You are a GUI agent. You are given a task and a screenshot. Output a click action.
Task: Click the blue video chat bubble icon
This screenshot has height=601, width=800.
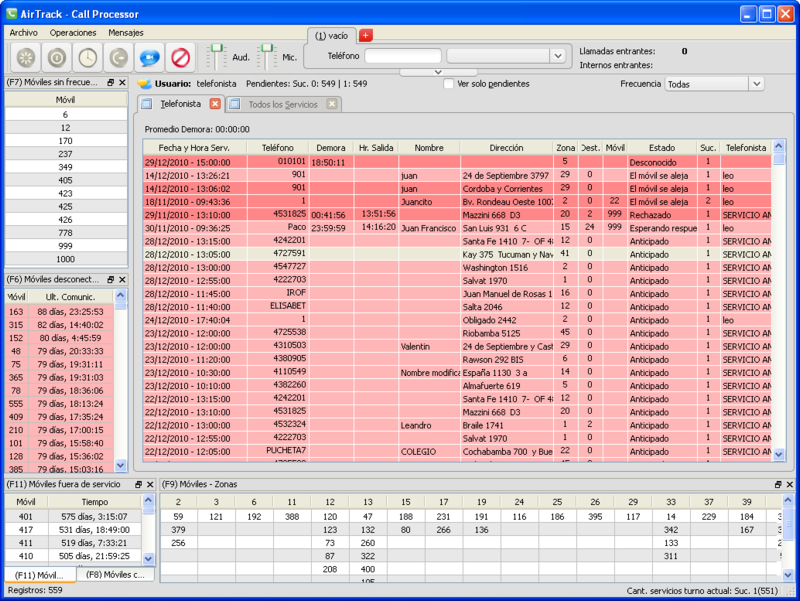149,57
